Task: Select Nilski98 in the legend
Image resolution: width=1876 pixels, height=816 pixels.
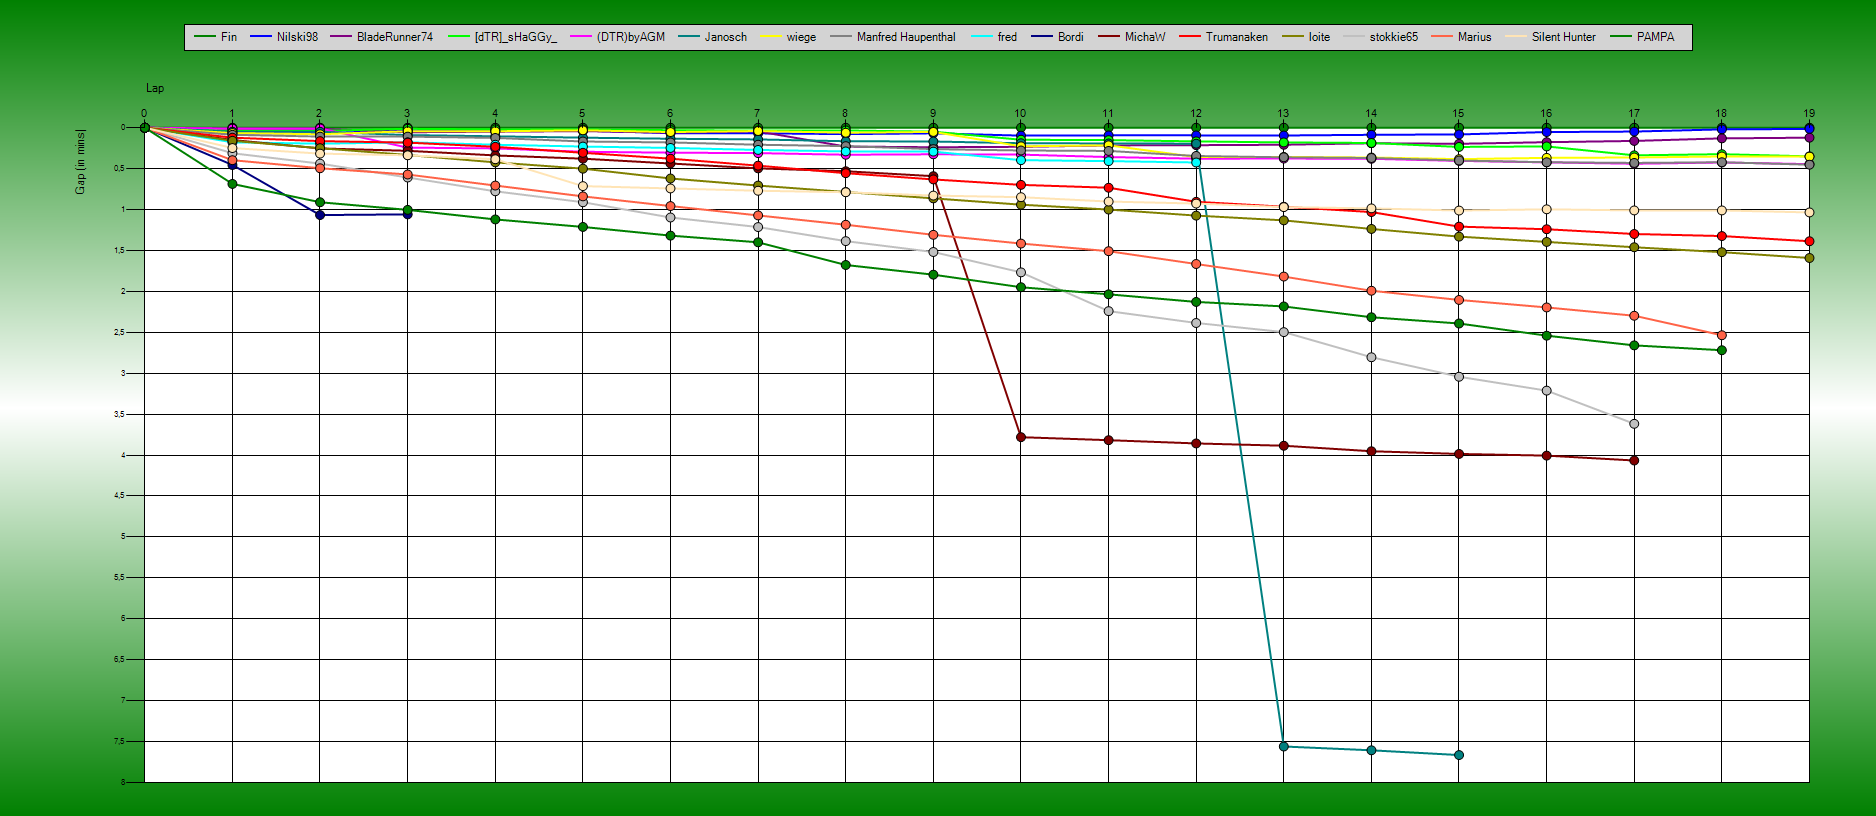Action: 284,37
